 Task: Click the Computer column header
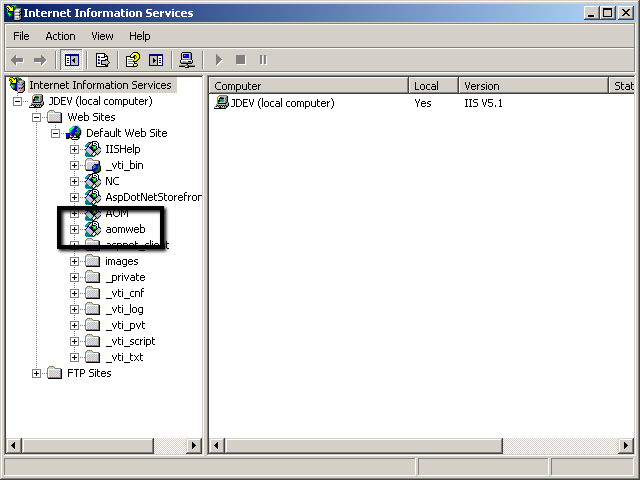click(x=308, y=86)
